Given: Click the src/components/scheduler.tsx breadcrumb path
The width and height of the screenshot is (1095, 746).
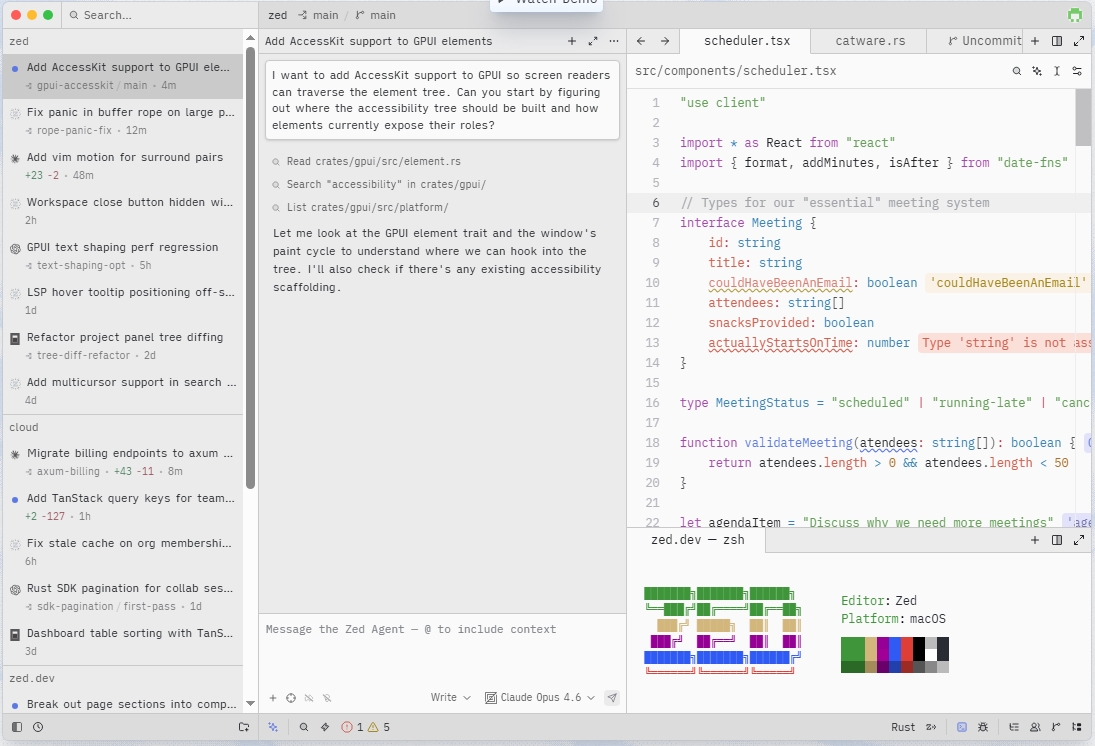Looking at the screenshot, I should click(735, 71).
